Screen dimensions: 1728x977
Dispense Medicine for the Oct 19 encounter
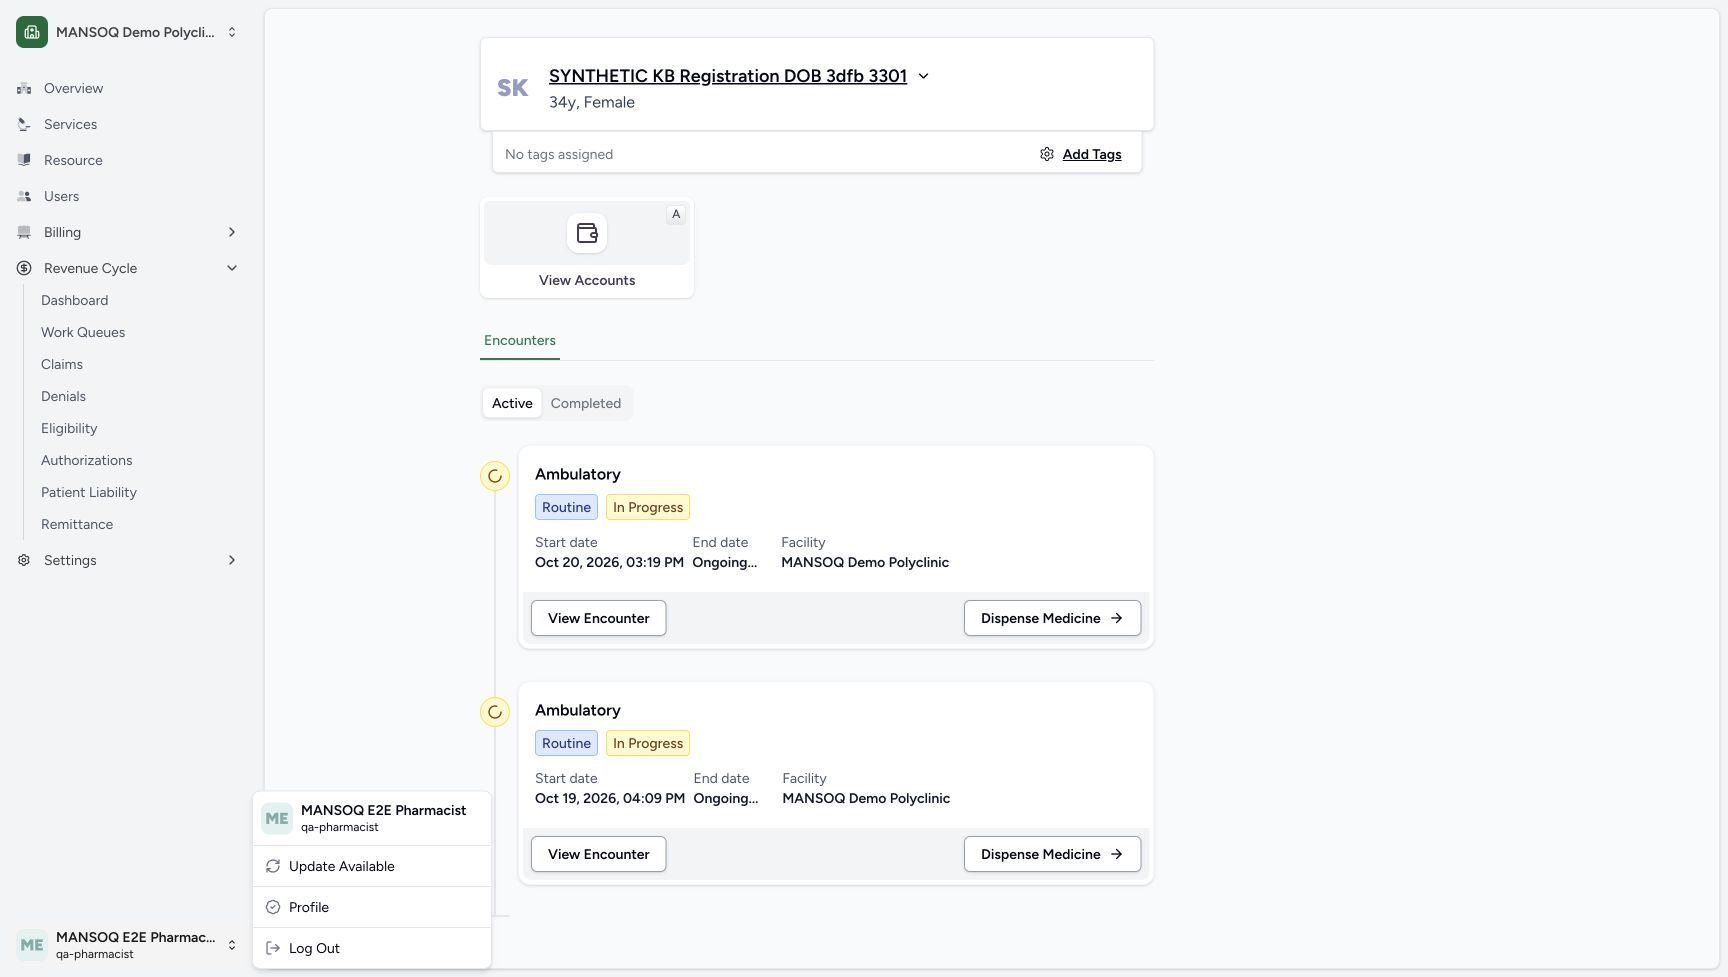click(x=1052, y=854)
